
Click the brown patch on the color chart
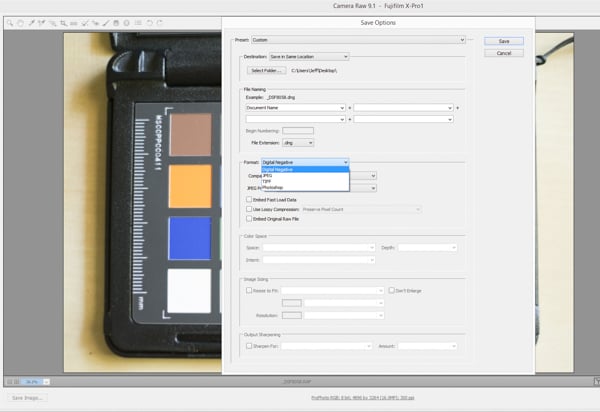tap(190, 135)
